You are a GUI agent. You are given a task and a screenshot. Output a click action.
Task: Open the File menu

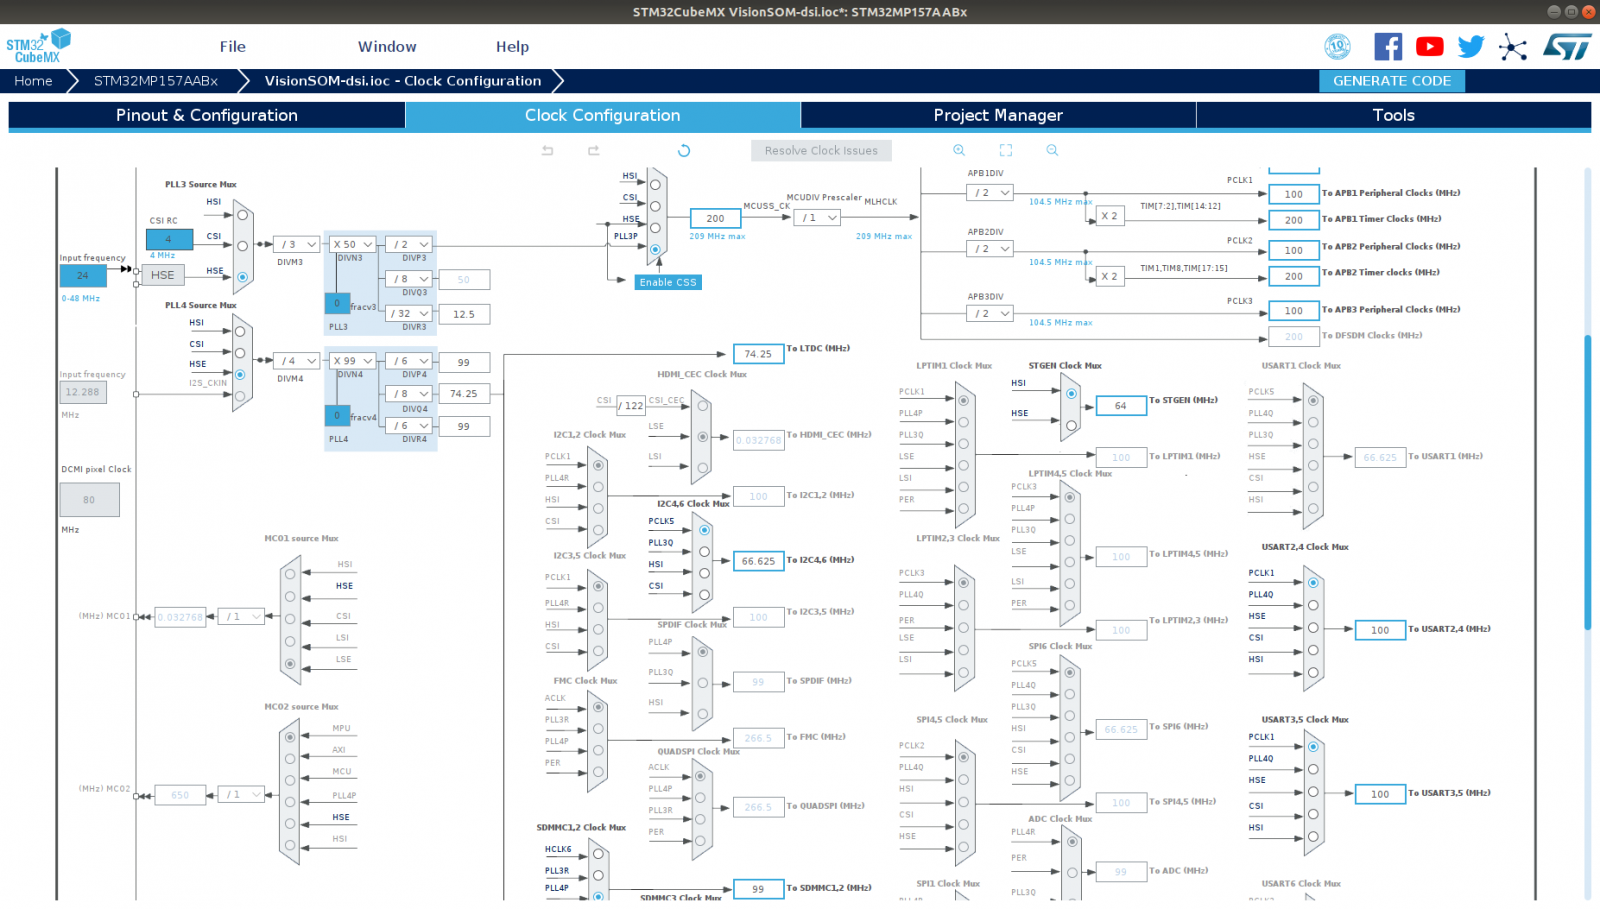point(233,46)
